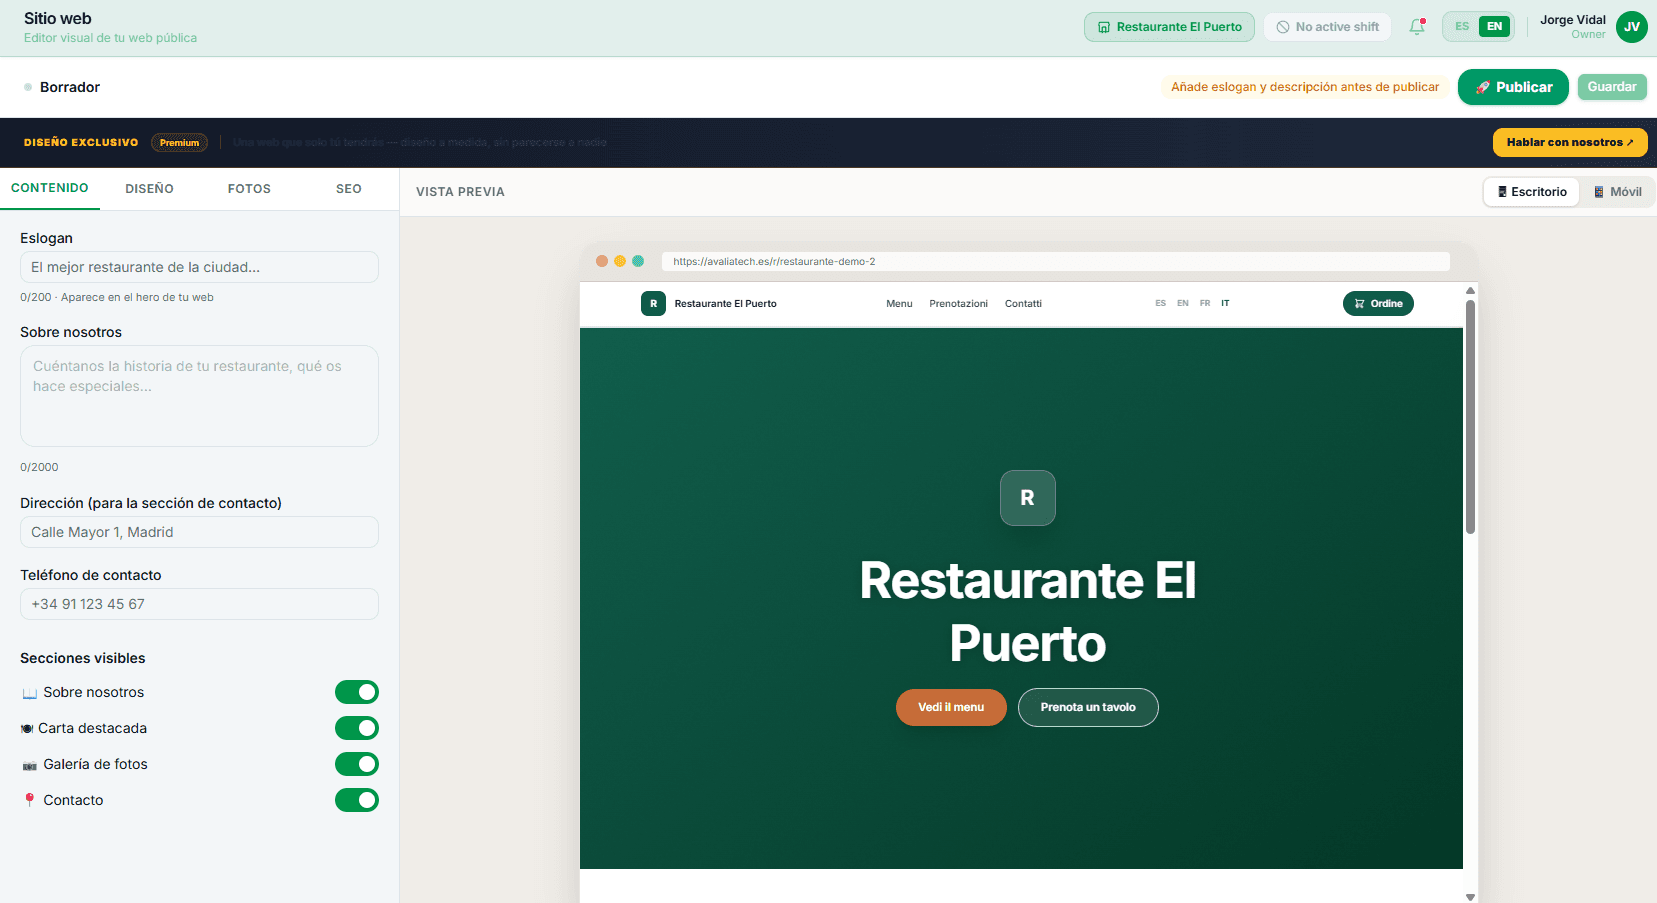
Task: Click the Guardar button
Action: pyautogui.click(x=1612, y=87)
